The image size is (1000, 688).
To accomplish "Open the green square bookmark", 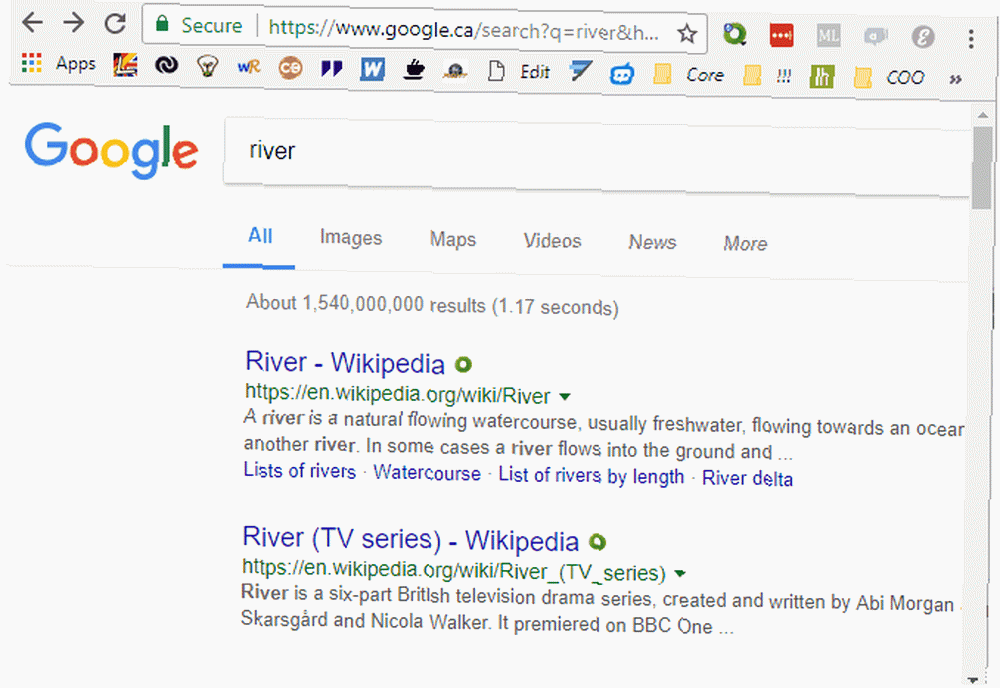I will click(x=822, y=77).
